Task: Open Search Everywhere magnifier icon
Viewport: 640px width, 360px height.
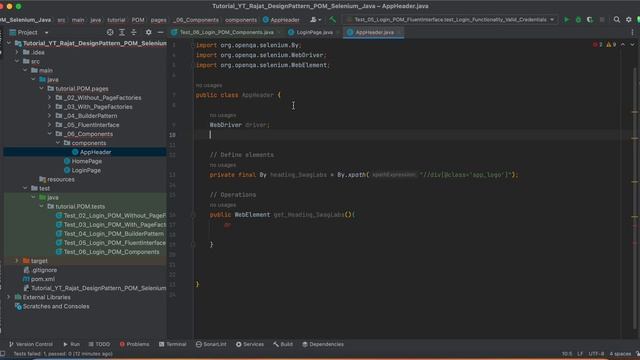Action: [617, 20]
